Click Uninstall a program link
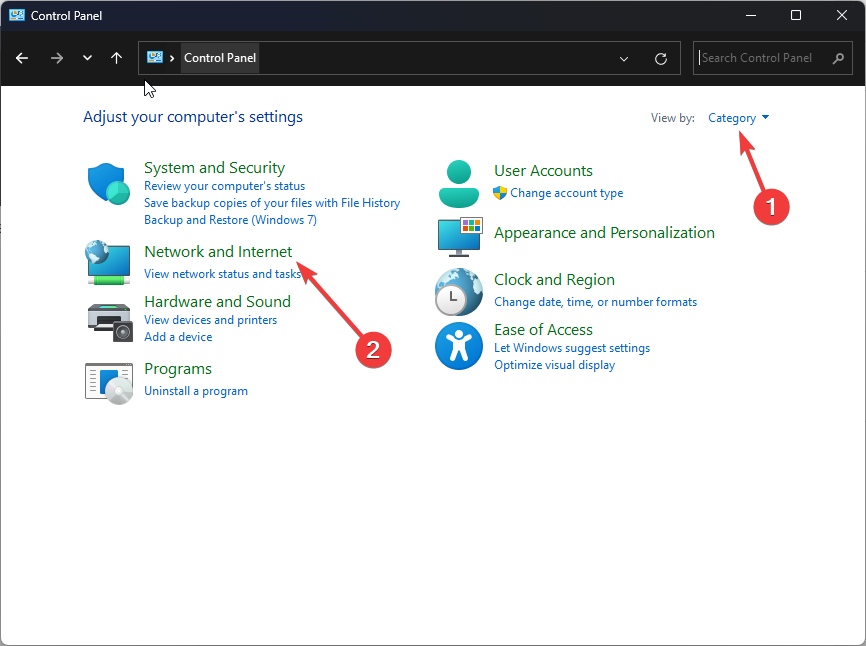The image size is (866, 646). tap(196, 391)
